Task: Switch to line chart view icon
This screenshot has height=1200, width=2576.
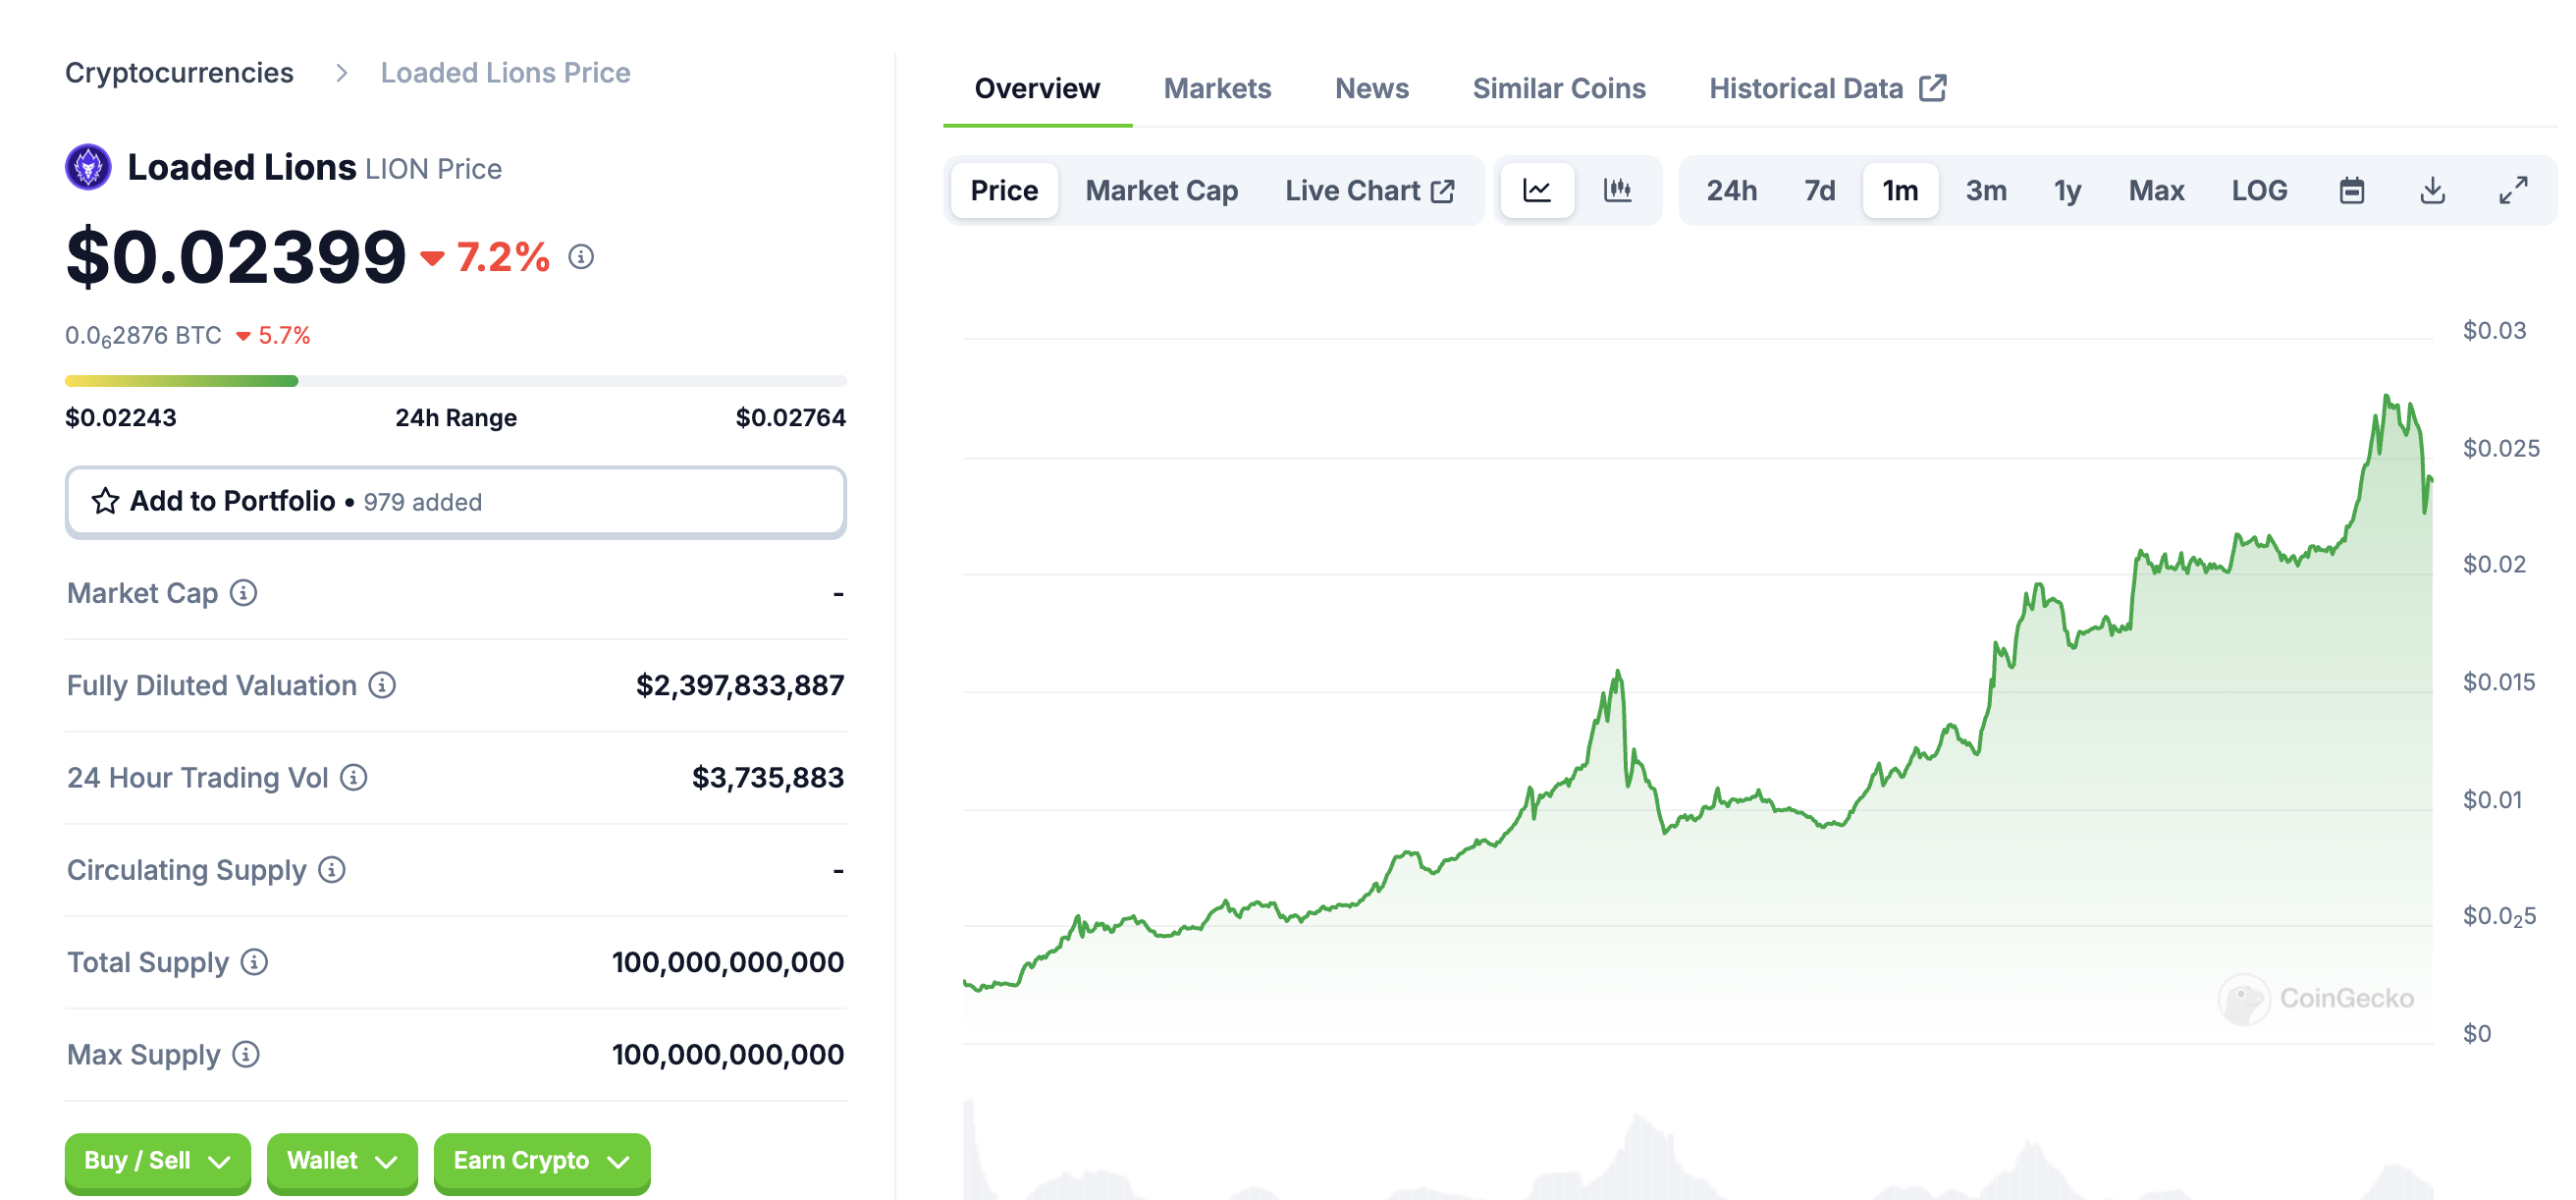Action: coord(1537,190)
